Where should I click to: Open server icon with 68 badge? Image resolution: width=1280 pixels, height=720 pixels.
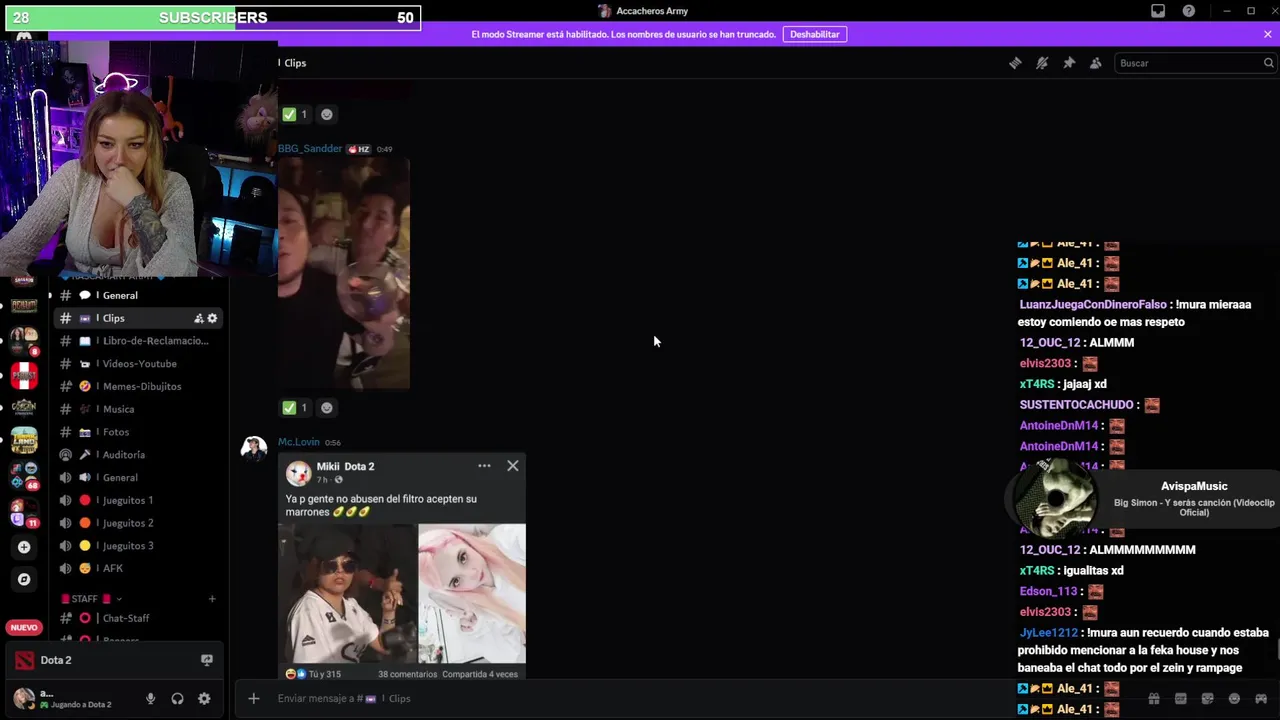pos(24,475)
